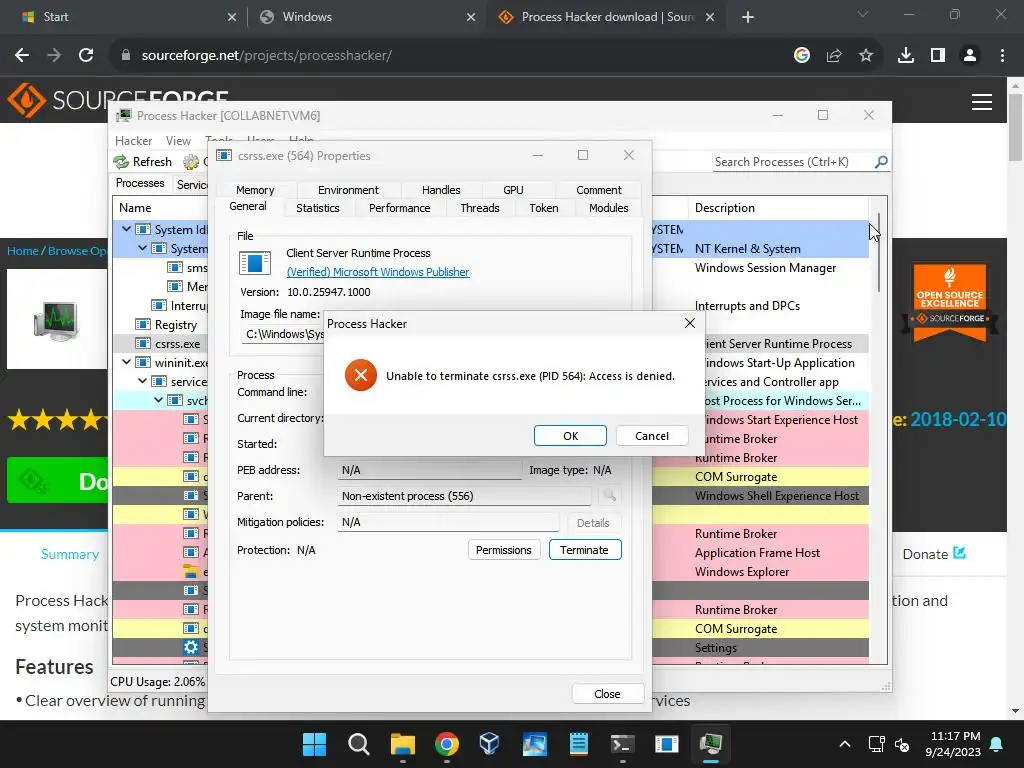1024x768 pixels.
Task: Open the Permissions button in properties
Action: click(504, 550)
